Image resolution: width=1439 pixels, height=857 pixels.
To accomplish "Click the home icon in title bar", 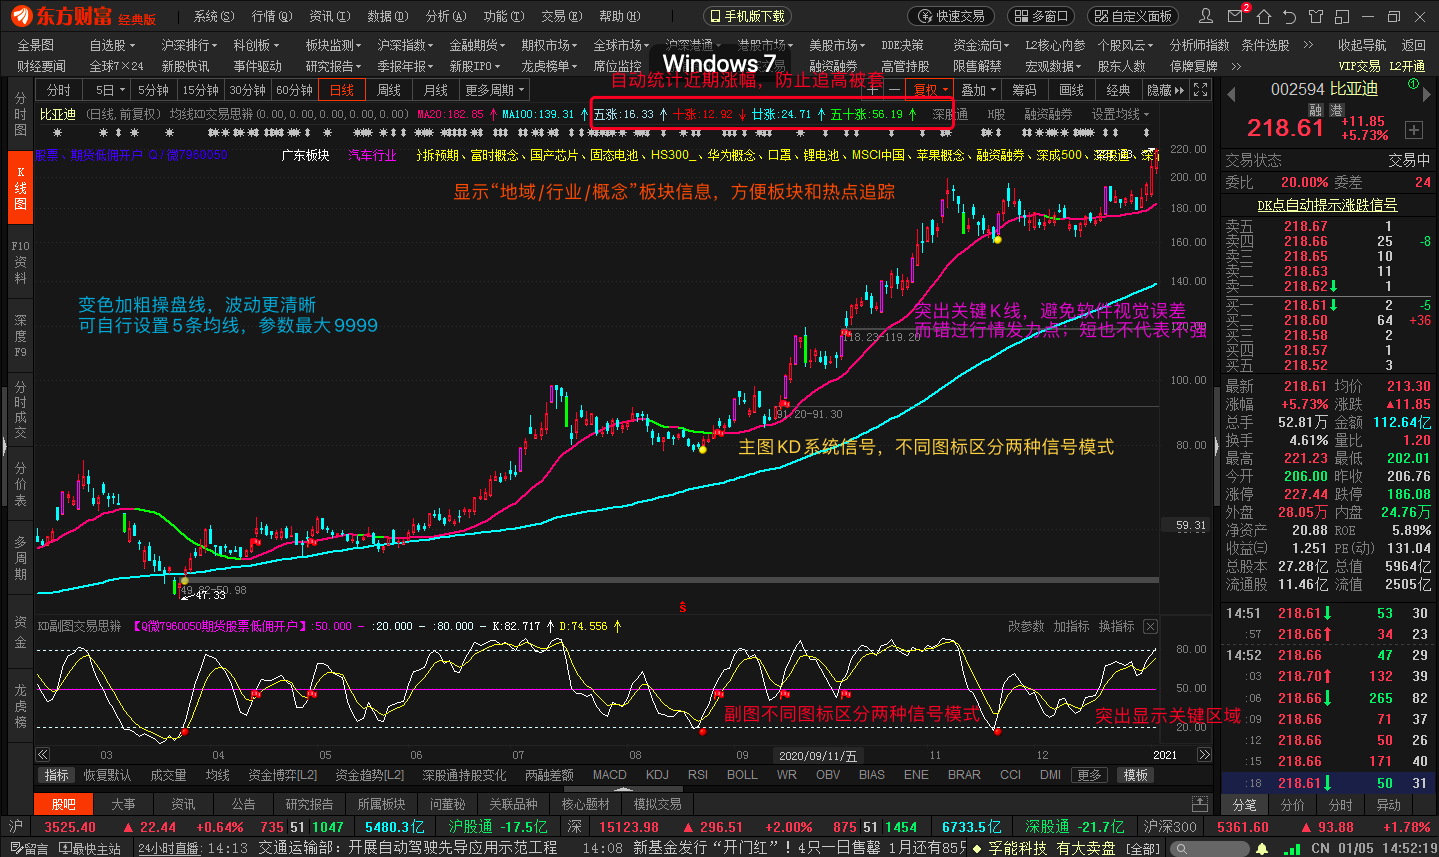I will tap(1264, 16).
